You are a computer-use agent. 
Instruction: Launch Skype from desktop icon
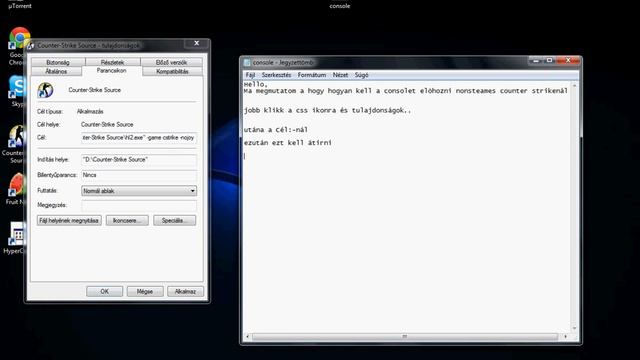click(x=18, y=87)
